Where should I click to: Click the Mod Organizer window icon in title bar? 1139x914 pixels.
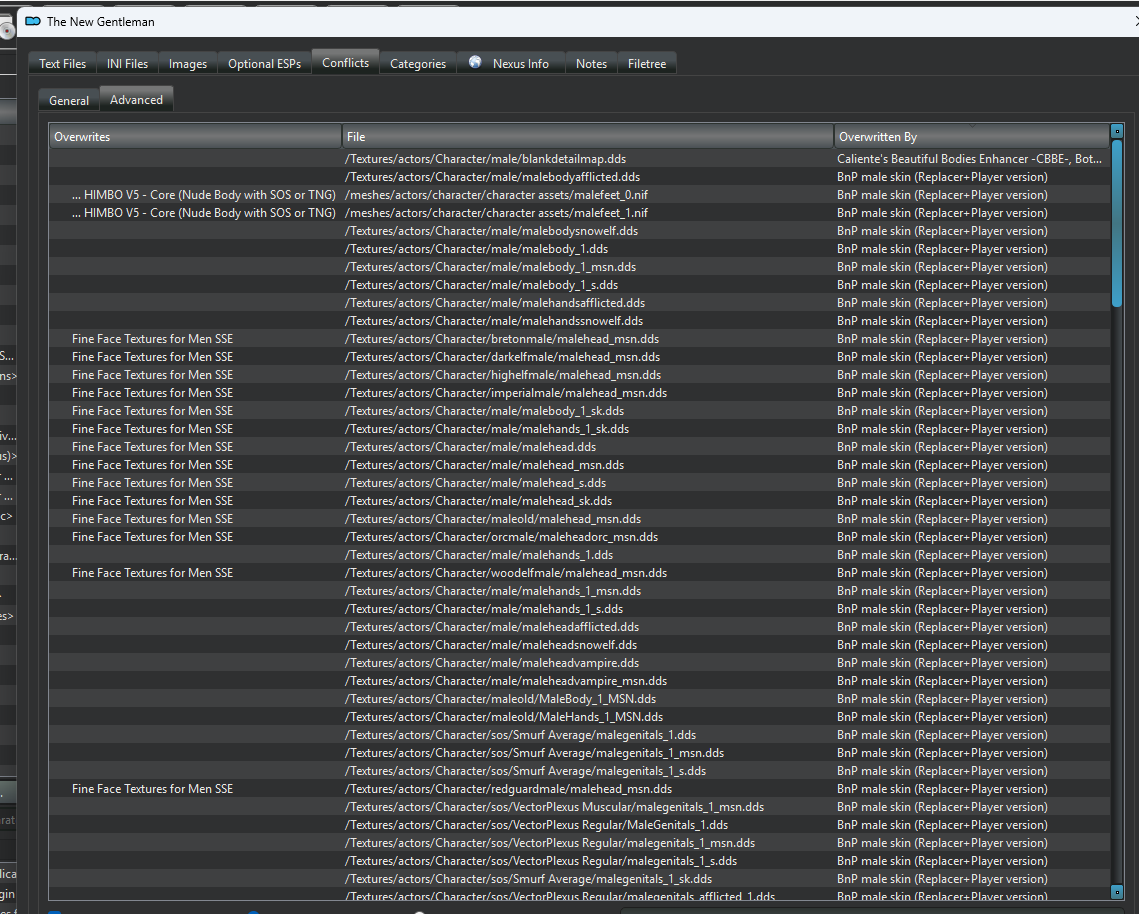coord(33,21)
